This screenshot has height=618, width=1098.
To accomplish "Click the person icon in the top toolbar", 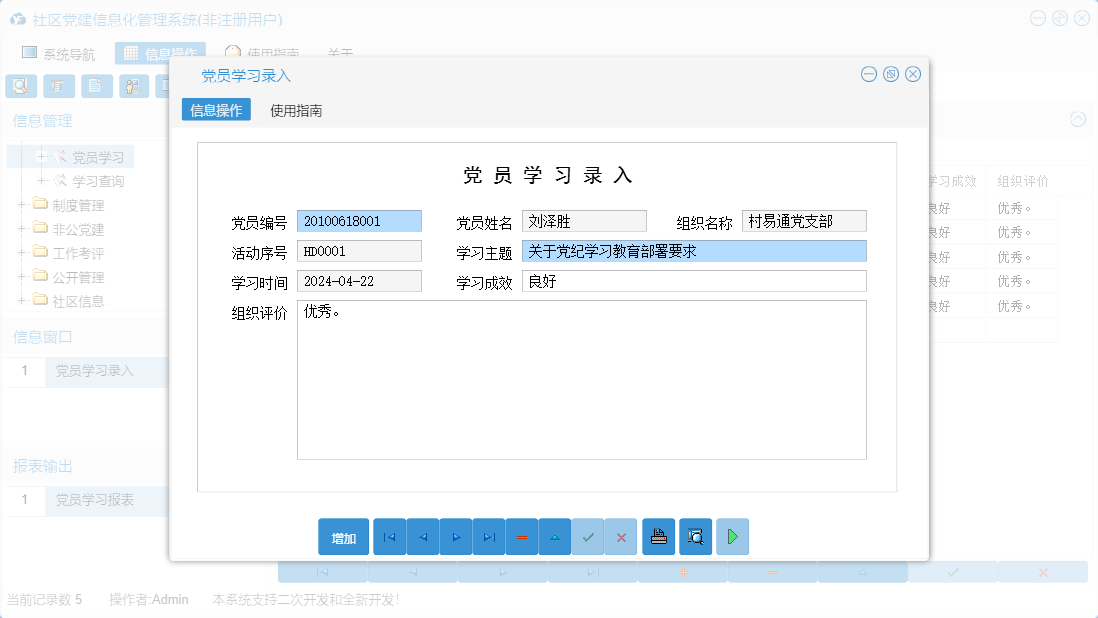I will (x=134, y=86).
